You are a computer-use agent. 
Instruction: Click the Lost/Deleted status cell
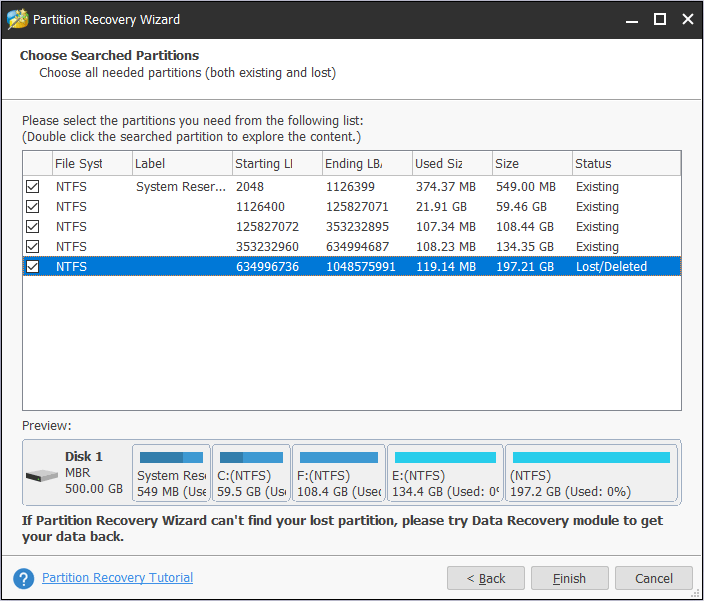pyautogui.click(x=612, y=267)
